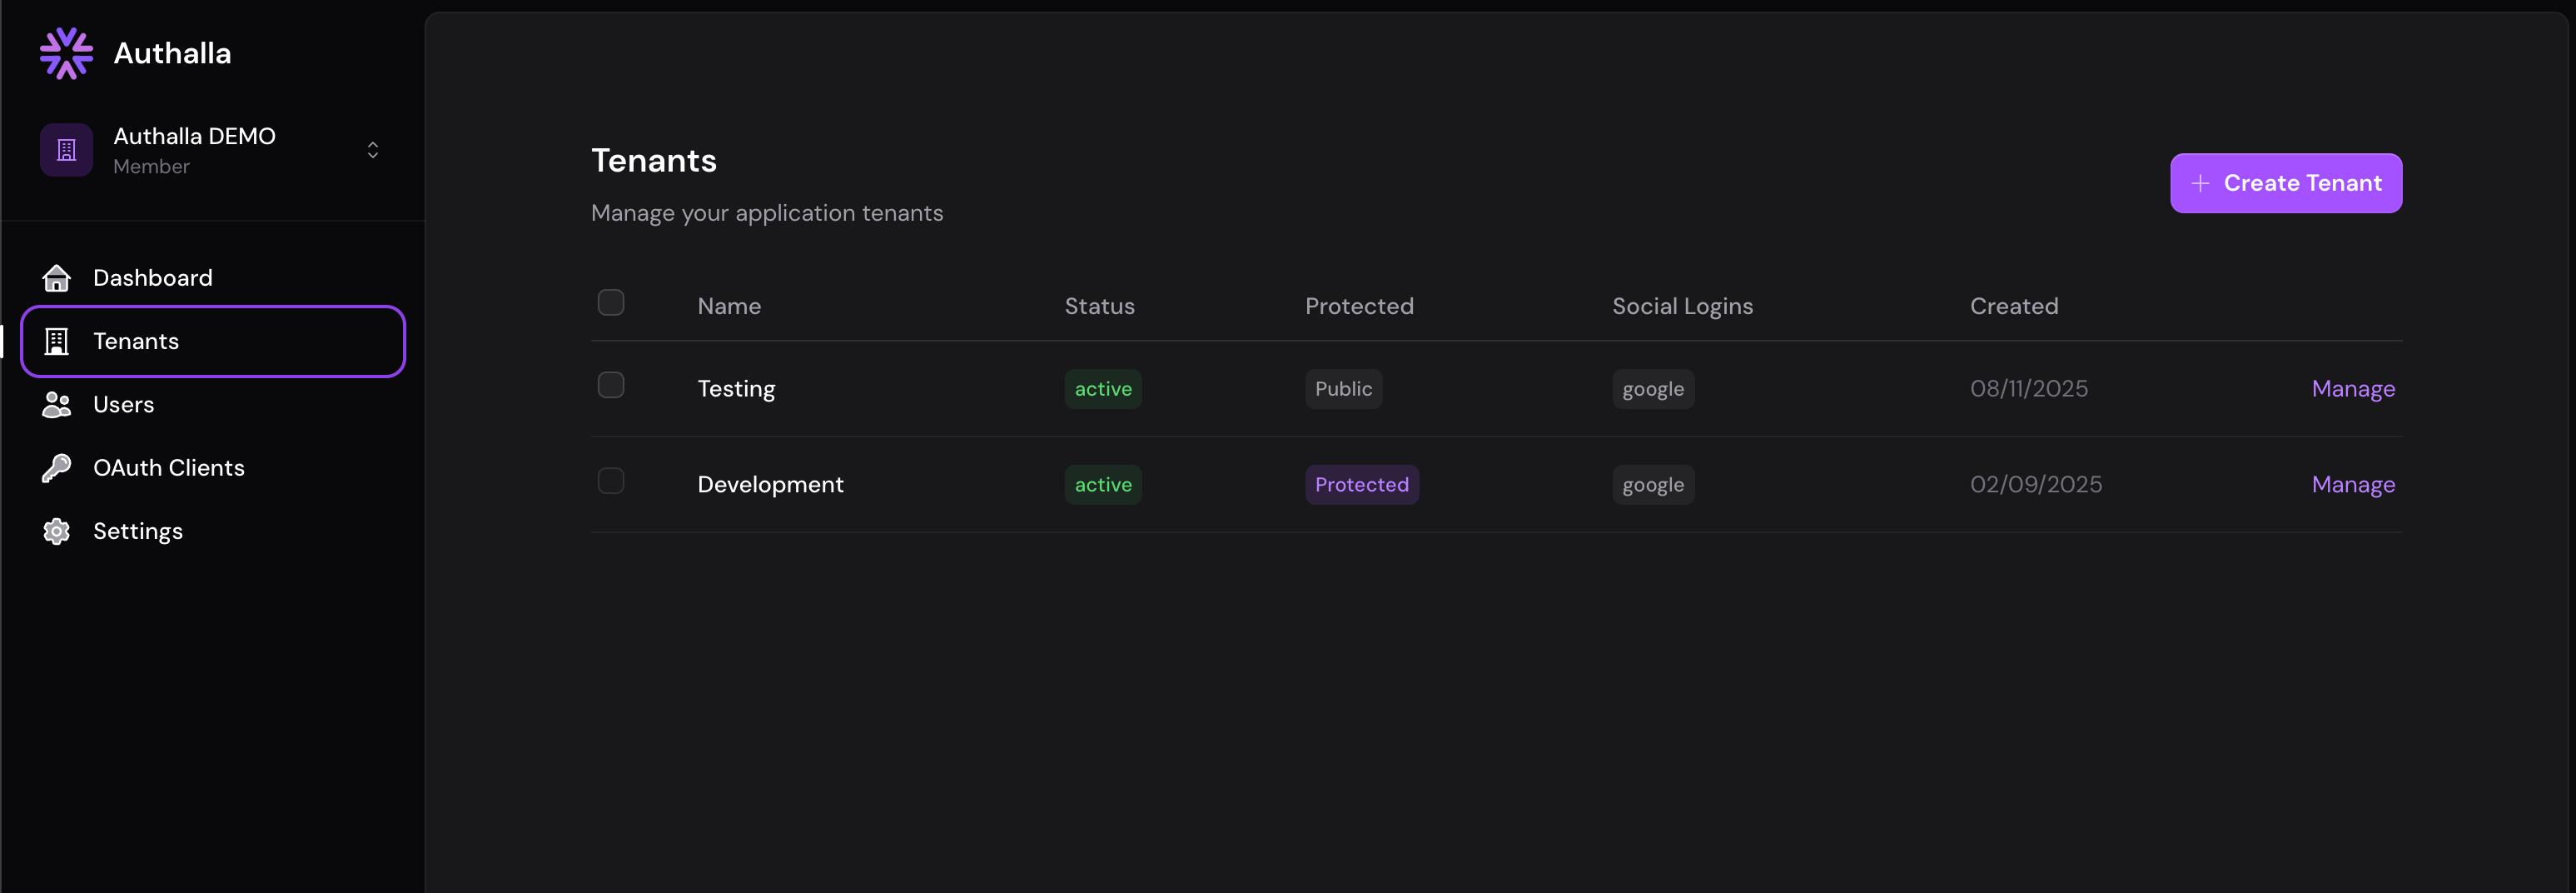The width and height of the screenshot is (2576, 893).
Task: Click the plus icon on Create Tenant
Action: point(2200,183)
